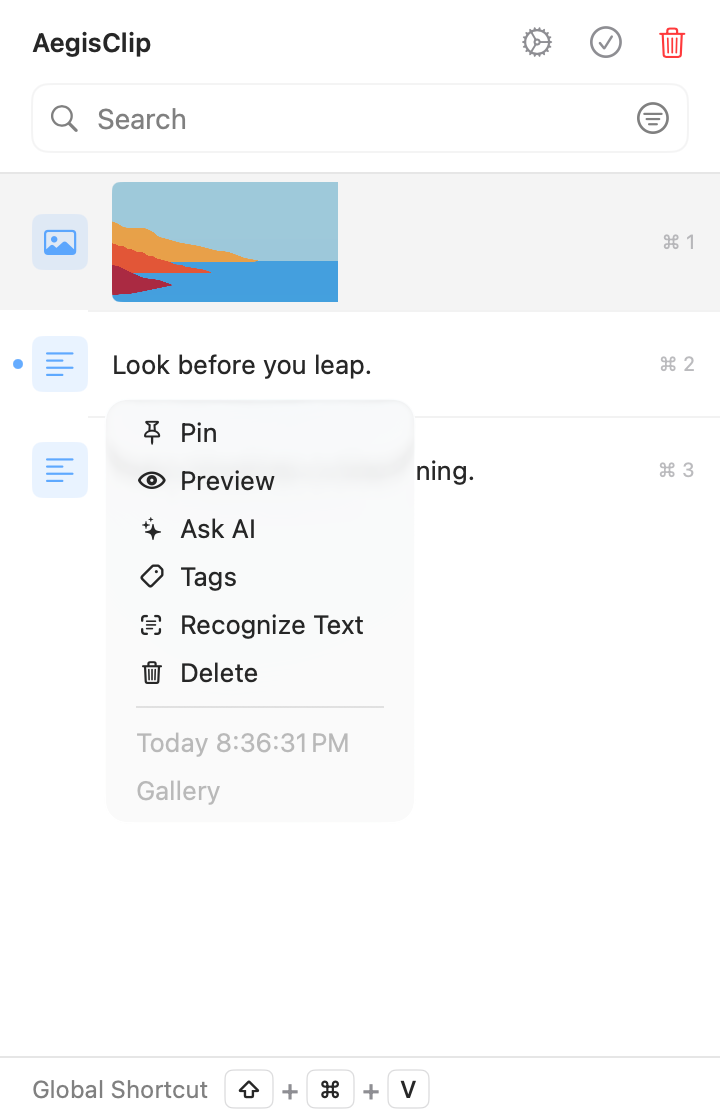720x1120 pixels.
Task: Click the tag icon in the menu
Action: pos(151,576)
